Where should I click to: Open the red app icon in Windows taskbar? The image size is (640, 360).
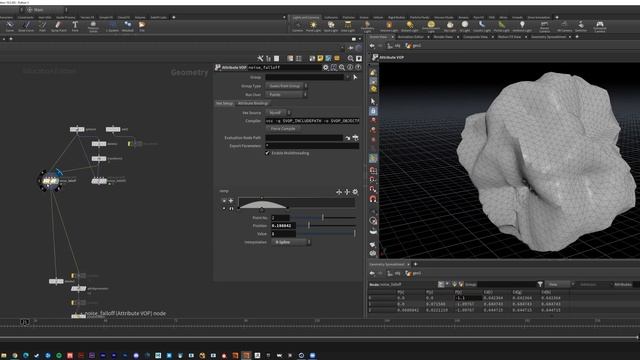pyautogui.click(x=70, y=356)
